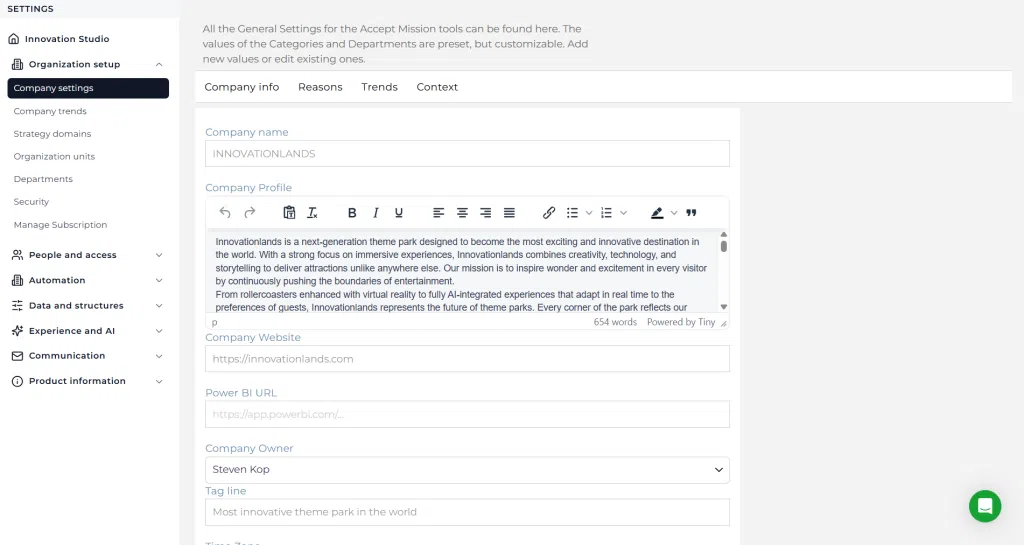Viewport: 1024px width, 545px height.
Task: Click the Tag line input field
Action: tap(467, 512)
